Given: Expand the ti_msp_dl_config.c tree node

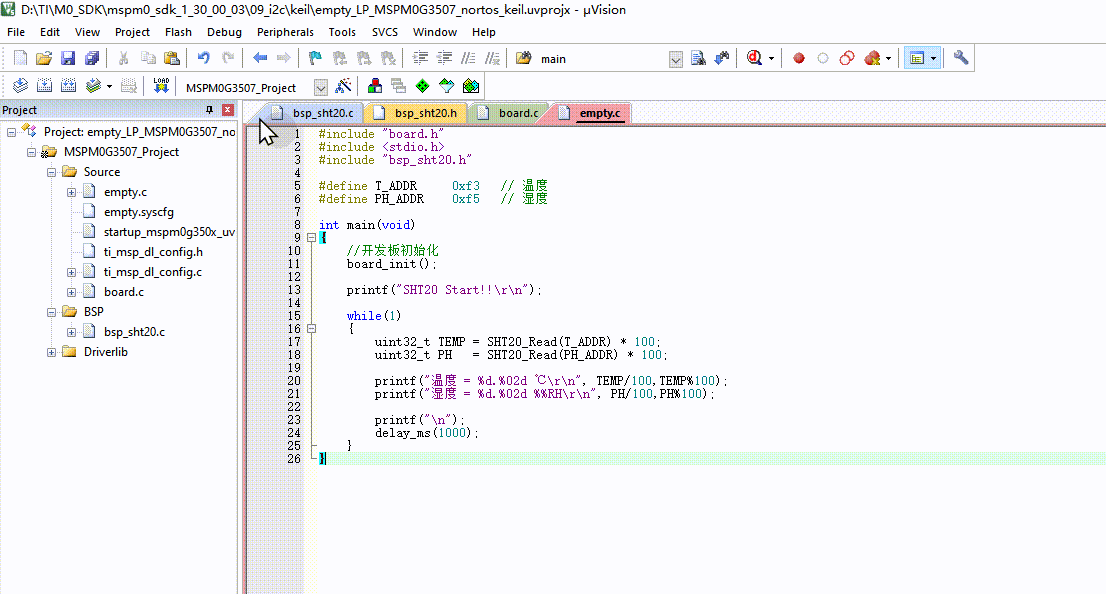Looking at the screenshot, I should [71, 272].
